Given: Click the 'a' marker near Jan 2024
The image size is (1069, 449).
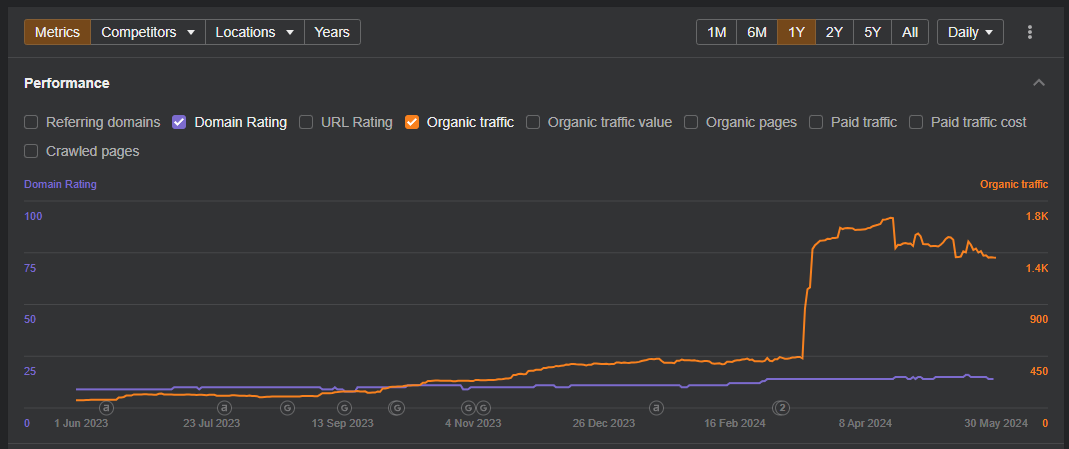Looking at the screenshot, I should 656,407.
